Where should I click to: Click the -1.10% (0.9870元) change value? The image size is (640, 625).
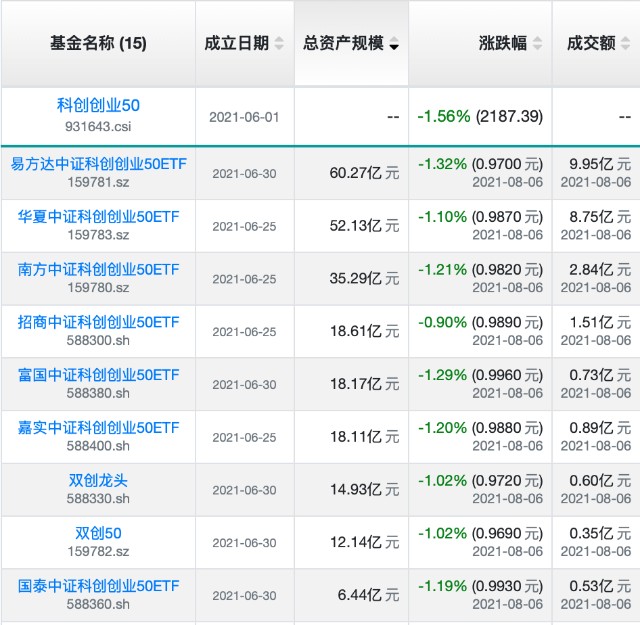(480, 217)
